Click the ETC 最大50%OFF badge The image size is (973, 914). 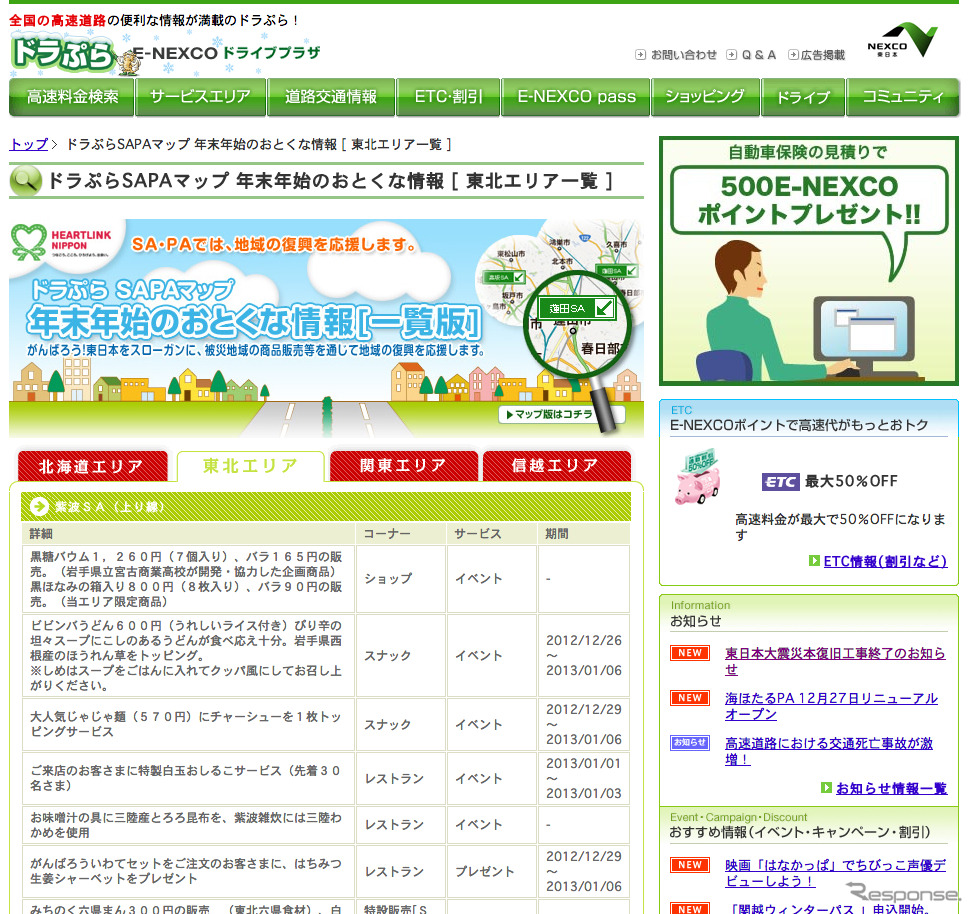coord(829,481)
